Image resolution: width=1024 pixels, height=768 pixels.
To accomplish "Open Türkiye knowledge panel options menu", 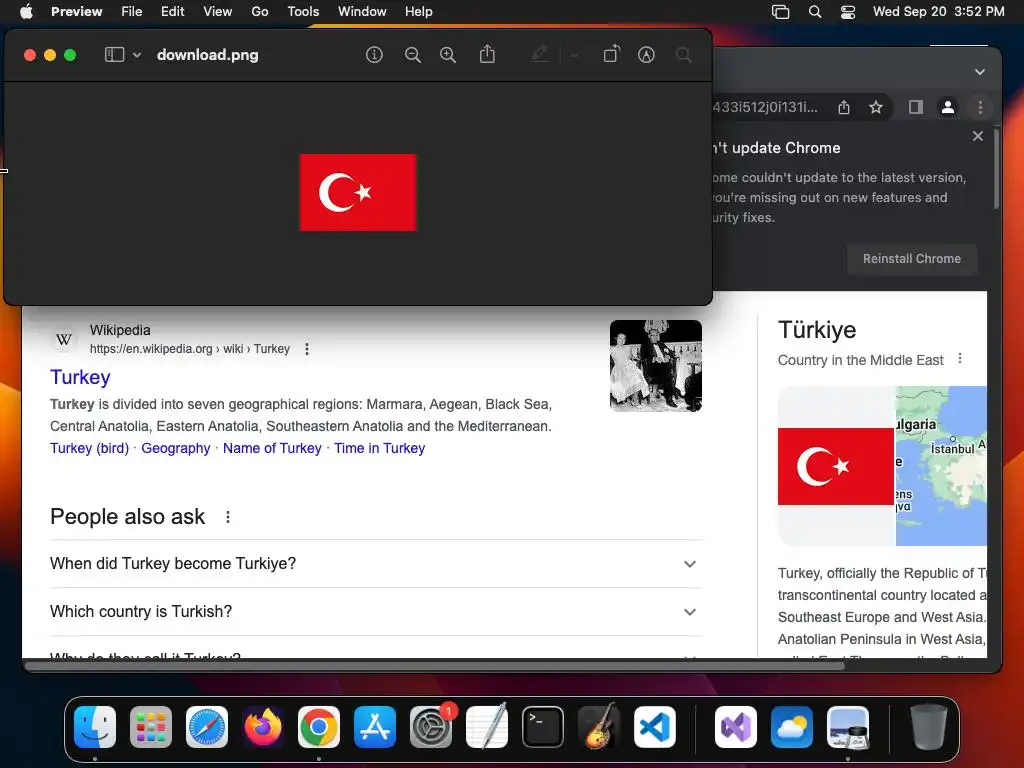I will pyautogui.click(x=960, y=359).
